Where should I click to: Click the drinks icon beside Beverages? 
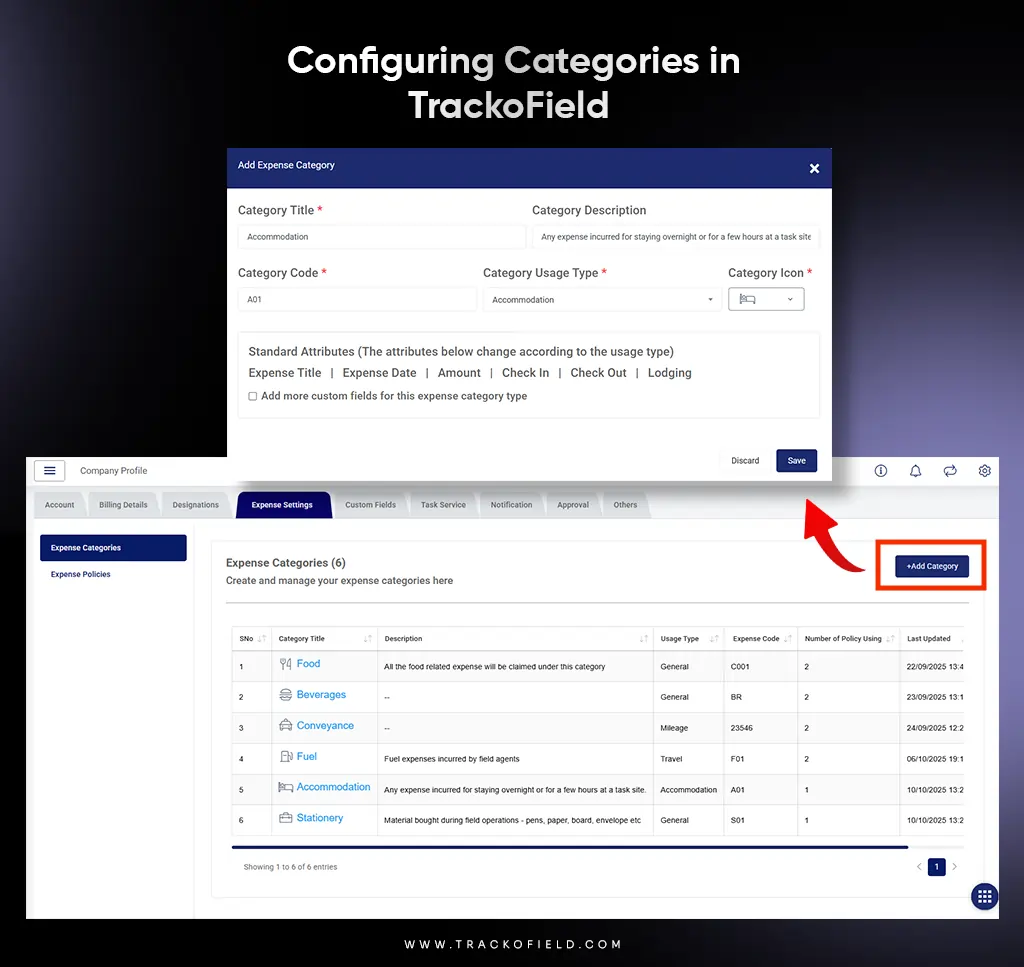coord(287,694)
